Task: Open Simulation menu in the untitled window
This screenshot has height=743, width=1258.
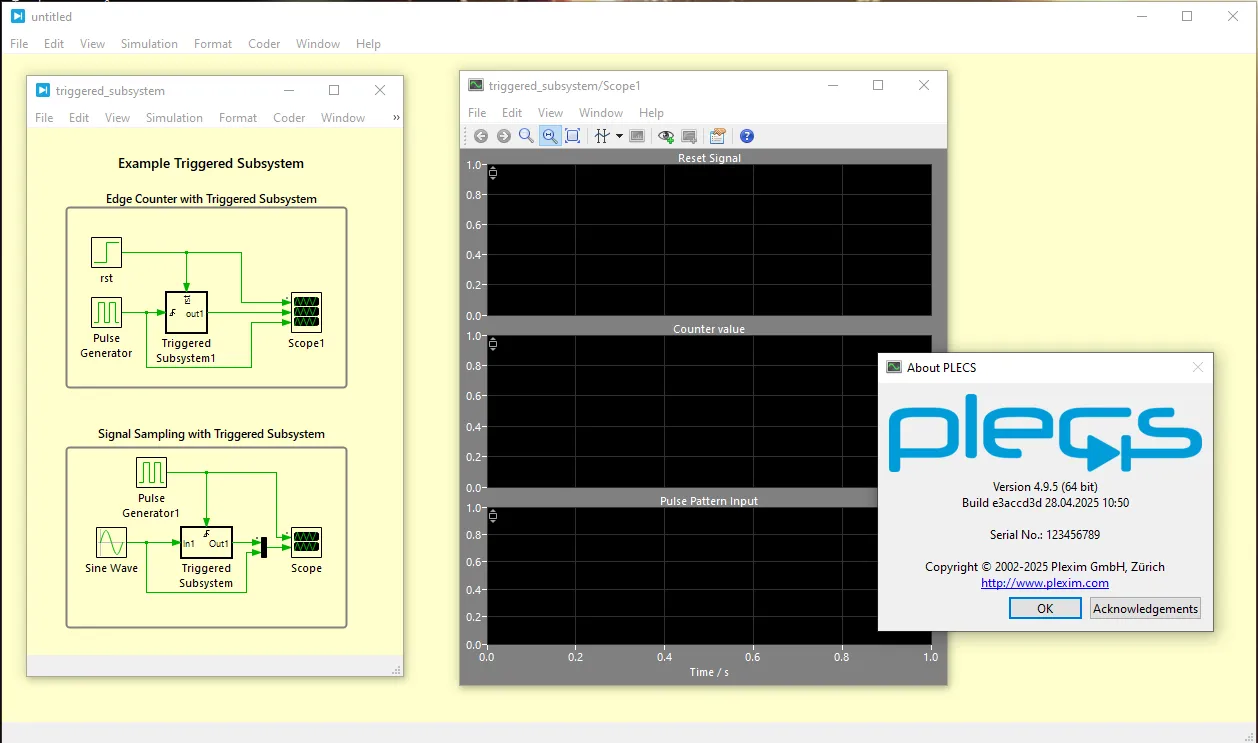Action: coord(149,44)
